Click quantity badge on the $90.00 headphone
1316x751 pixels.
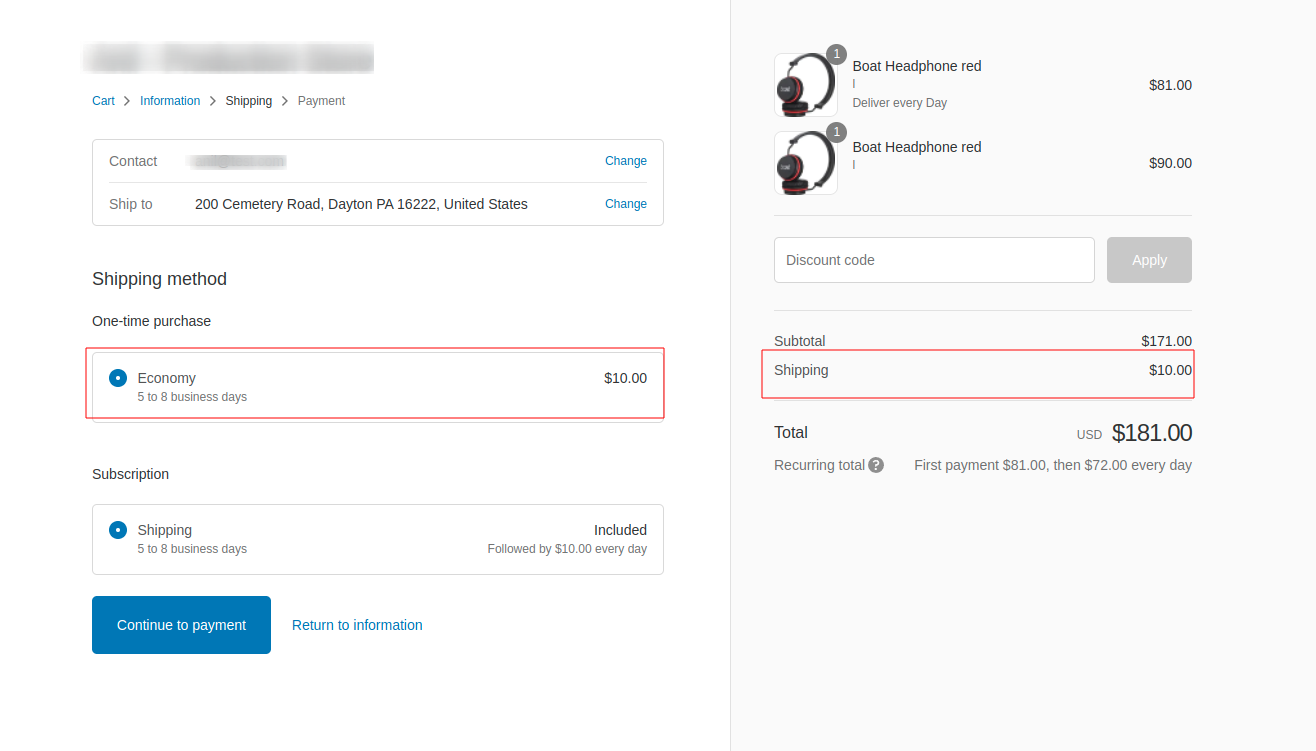click(837, 132)
